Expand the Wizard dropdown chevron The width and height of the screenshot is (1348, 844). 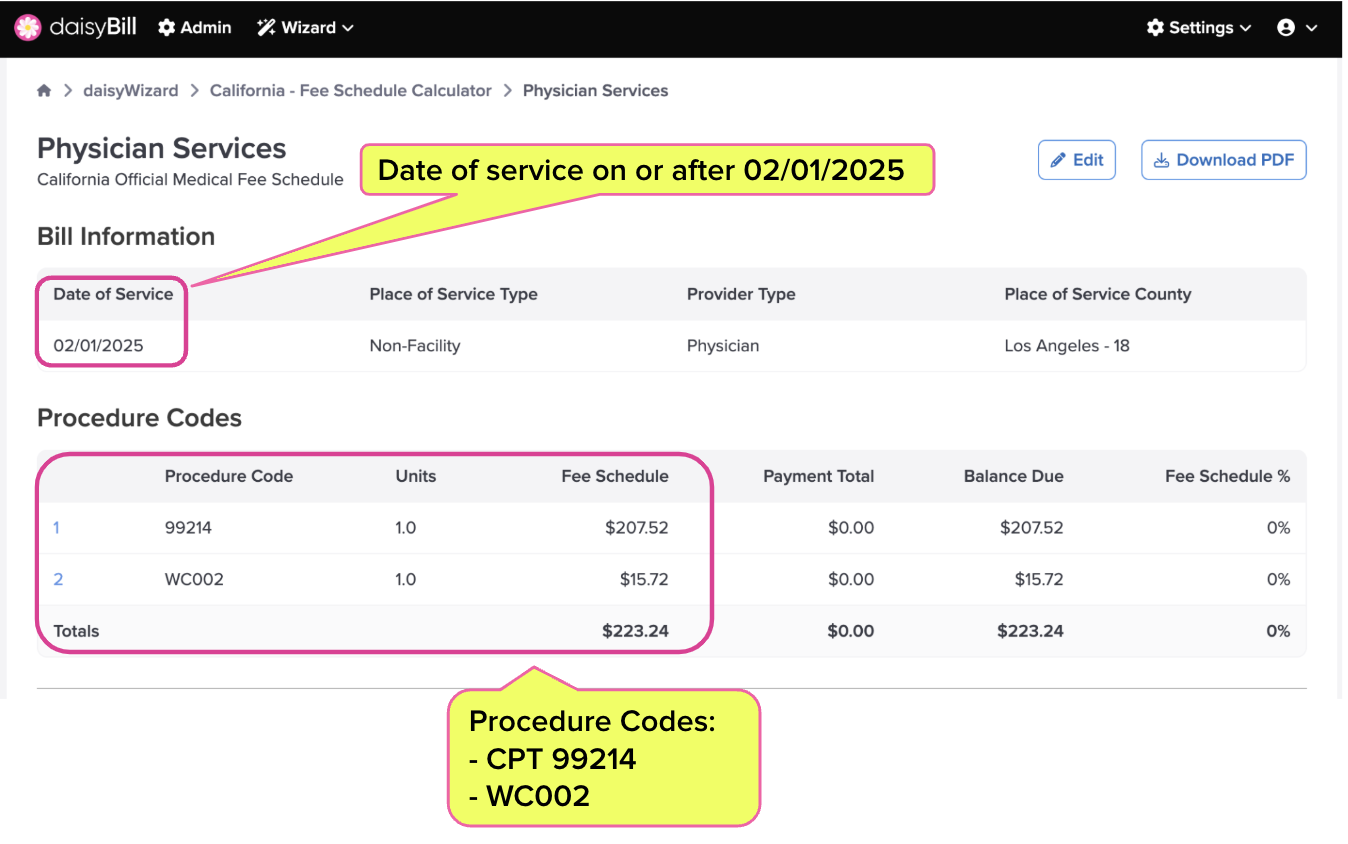click(348, 29)
